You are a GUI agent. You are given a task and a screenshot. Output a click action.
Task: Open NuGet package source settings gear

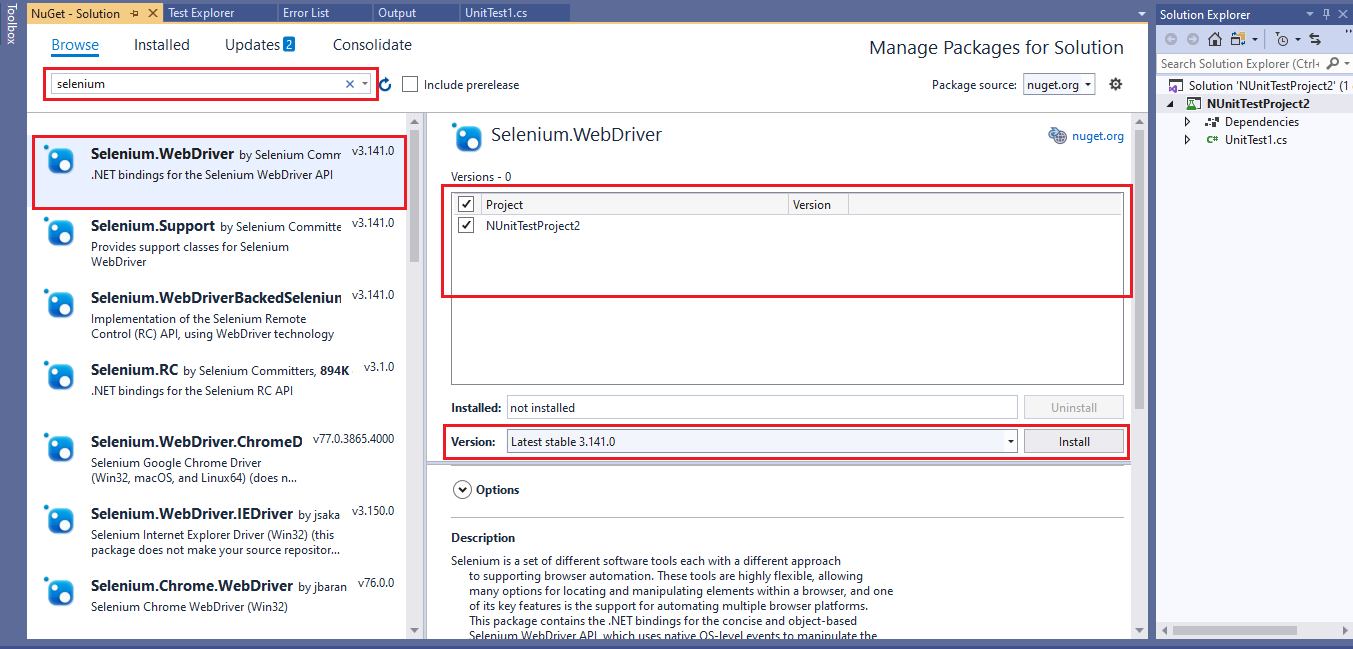click(x=1116, y=85)
